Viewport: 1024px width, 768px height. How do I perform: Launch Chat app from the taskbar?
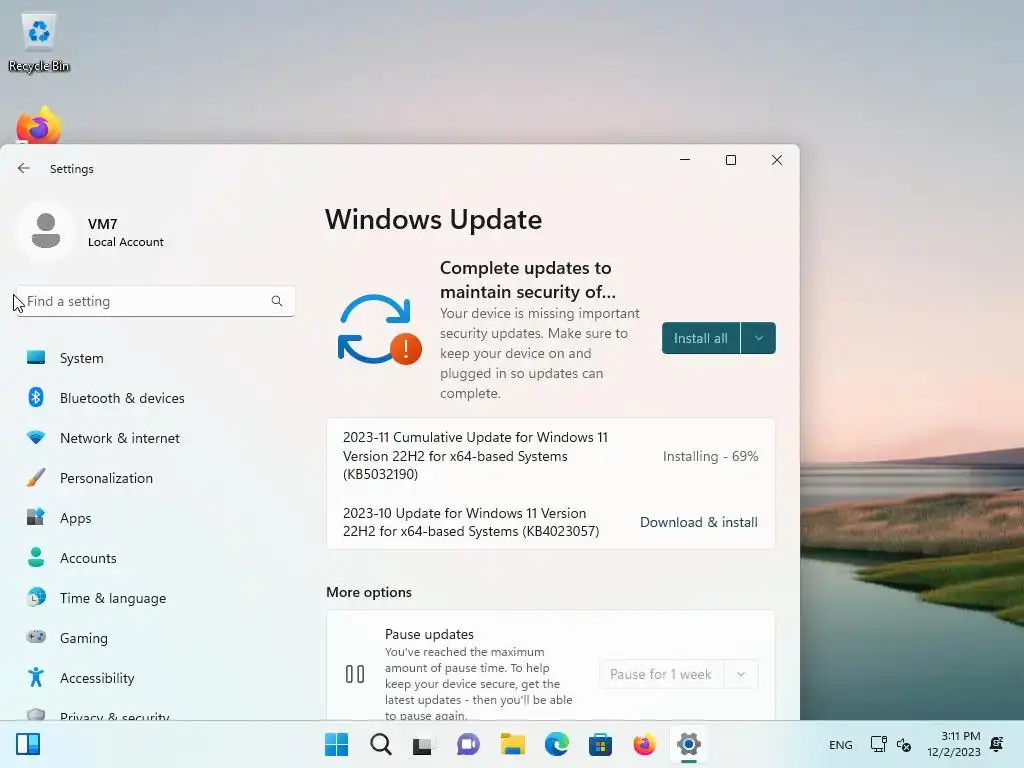pos(468,744)
